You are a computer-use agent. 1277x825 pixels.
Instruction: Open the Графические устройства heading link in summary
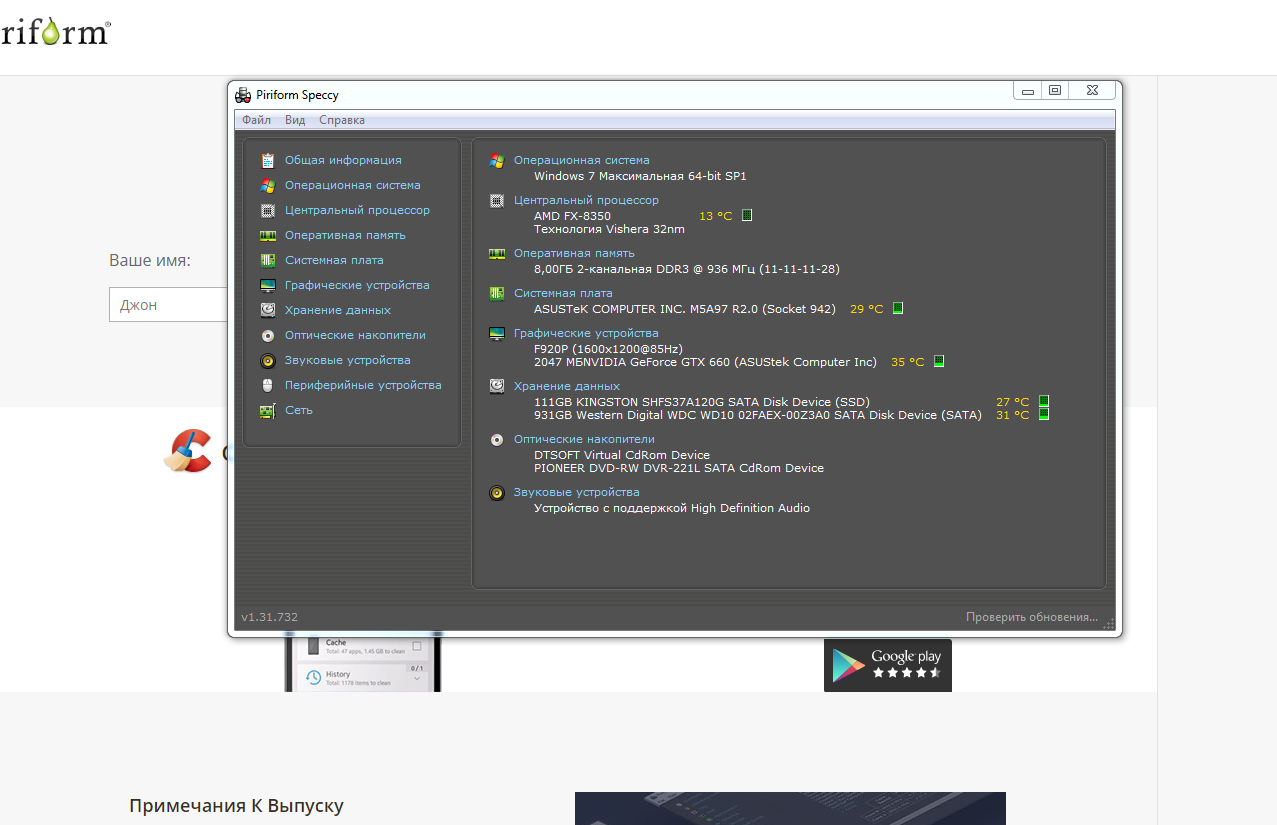click(x=586, y=333)
